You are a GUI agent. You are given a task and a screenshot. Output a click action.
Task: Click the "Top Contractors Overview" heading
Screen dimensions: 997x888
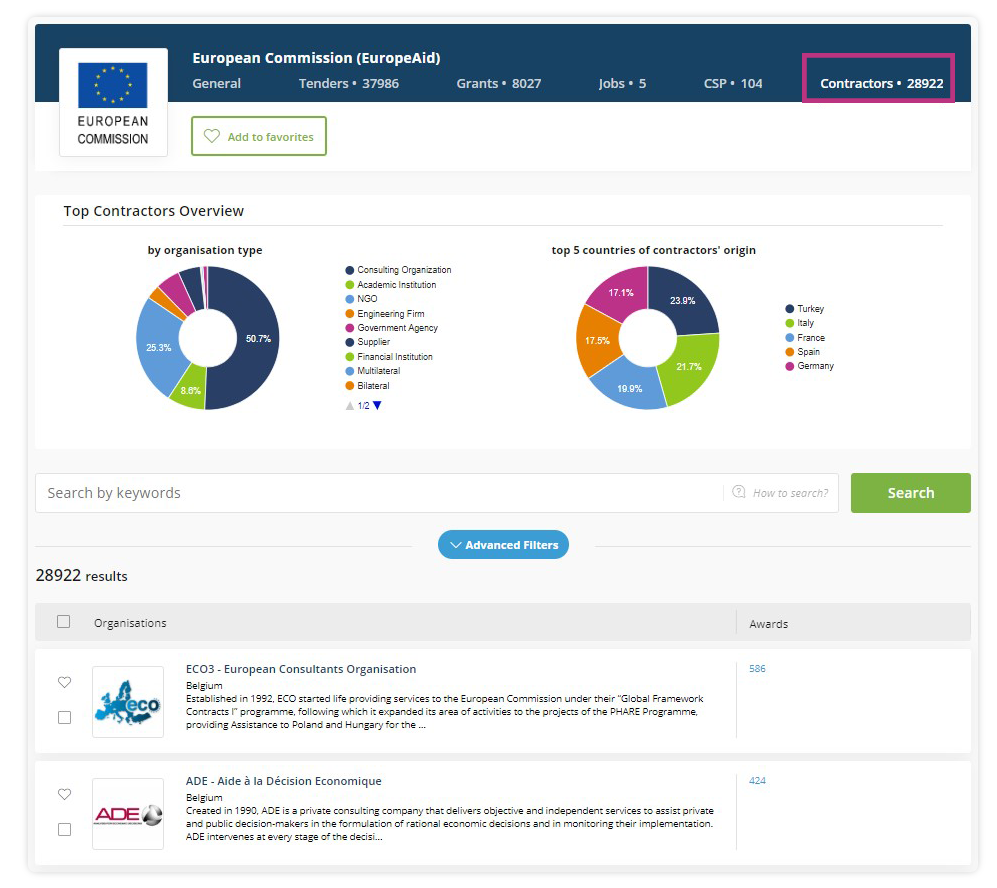(x=154, y=211)
